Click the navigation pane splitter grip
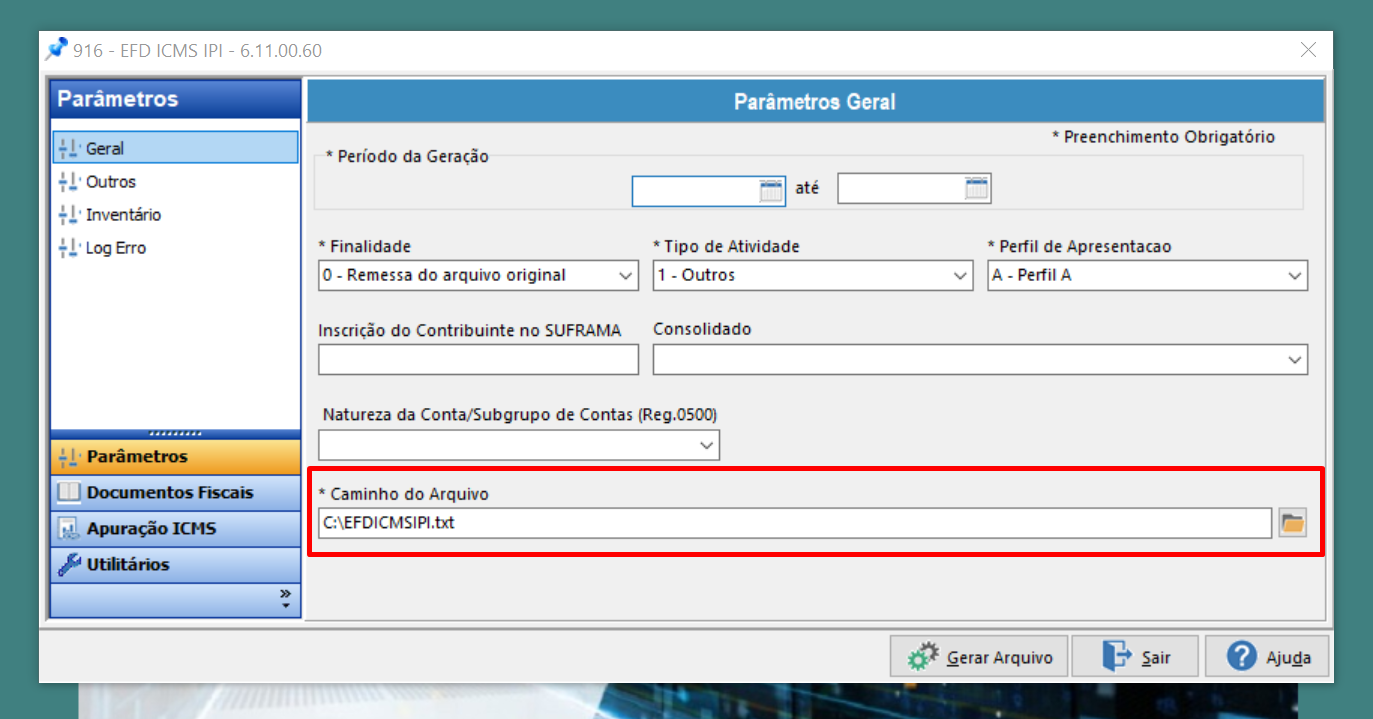 175,434
